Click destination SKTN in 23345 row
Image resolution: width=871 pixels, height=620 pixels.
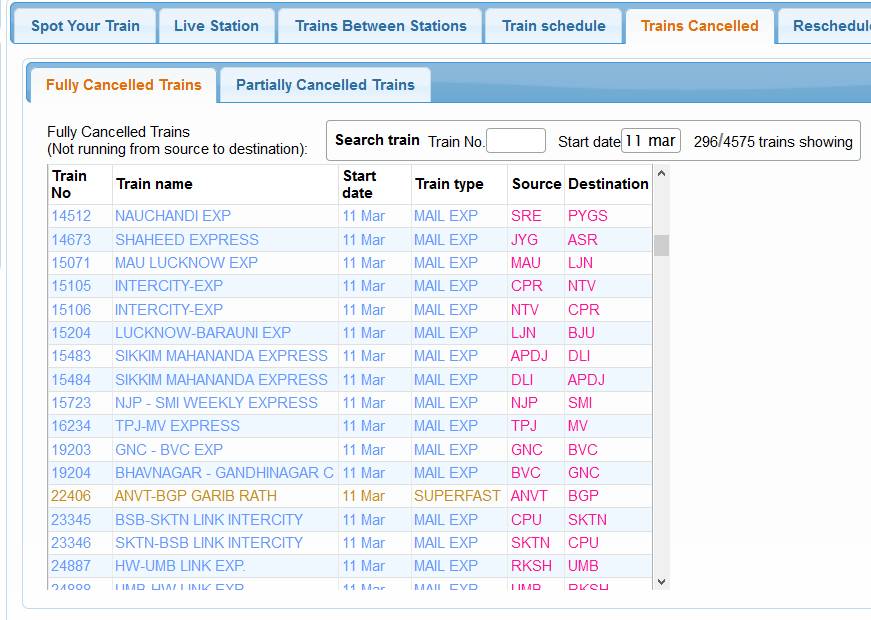click(587, 520)
